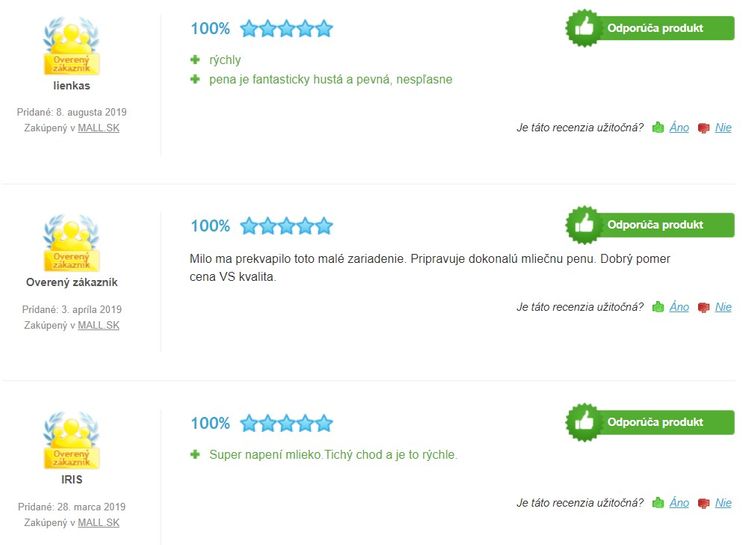Click red thumbs-down icon in IRIS review
Screen dimensions: 750x545
pyautogui.click(x=704, y=503)
